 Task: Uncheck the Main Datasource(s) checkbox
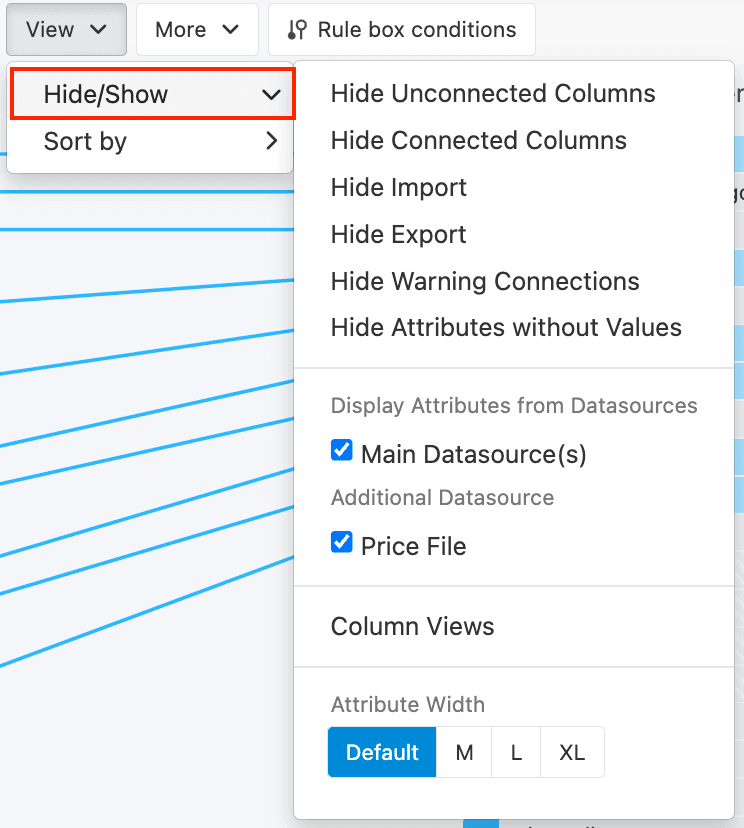click(342, 452)
